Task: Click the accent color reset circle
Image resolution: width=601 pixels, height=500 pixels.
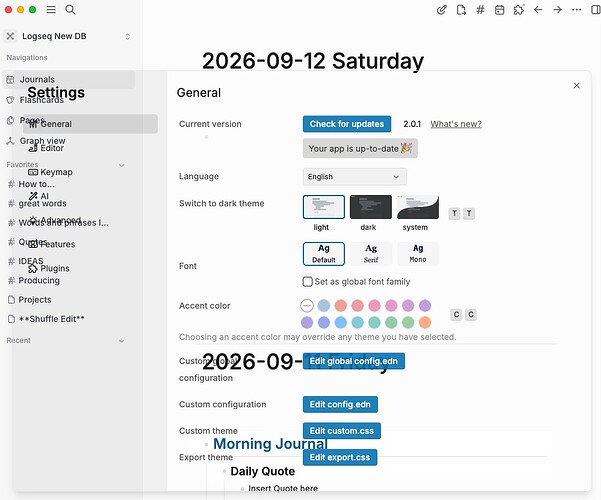Action: 307,306
